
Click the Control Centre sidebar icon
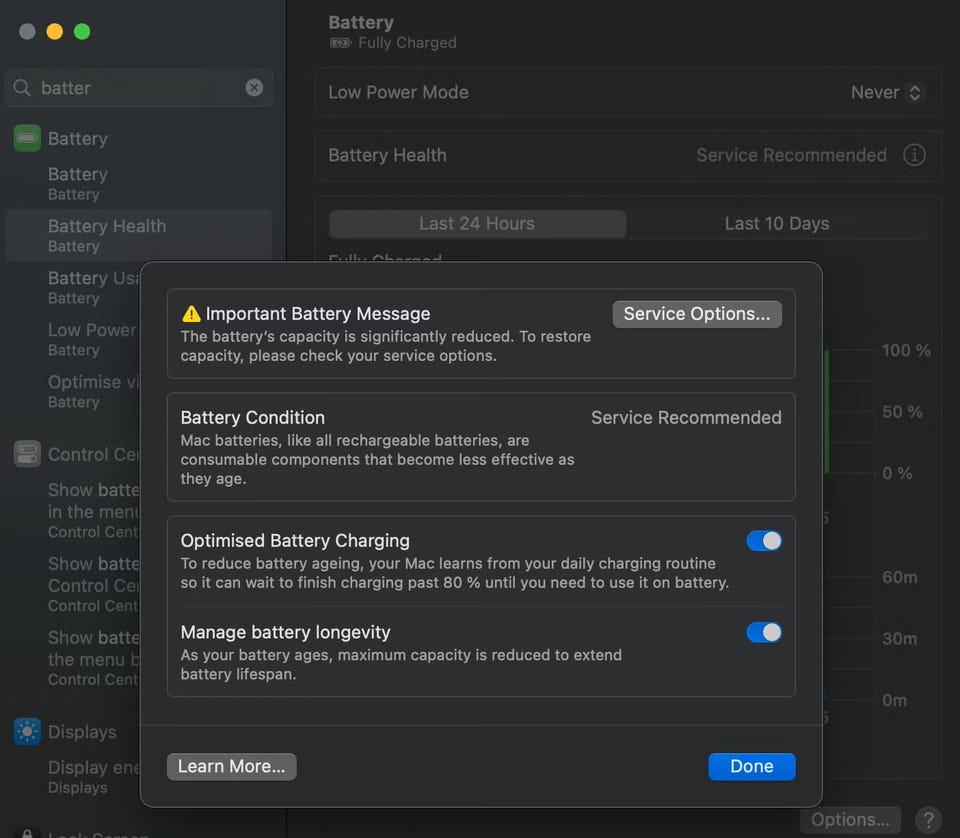[x=27, y=454]
